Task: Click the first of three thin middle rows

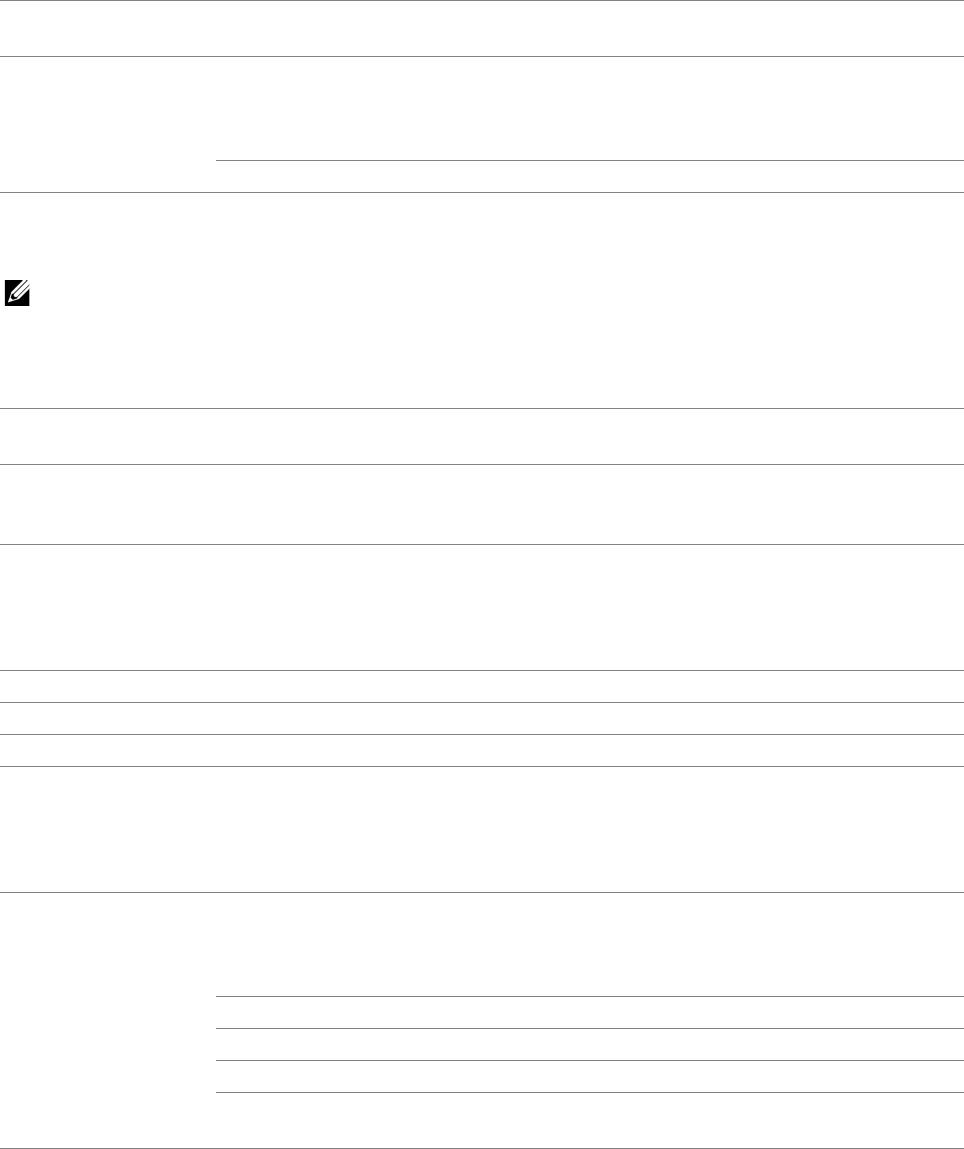Action: (480, 686)
